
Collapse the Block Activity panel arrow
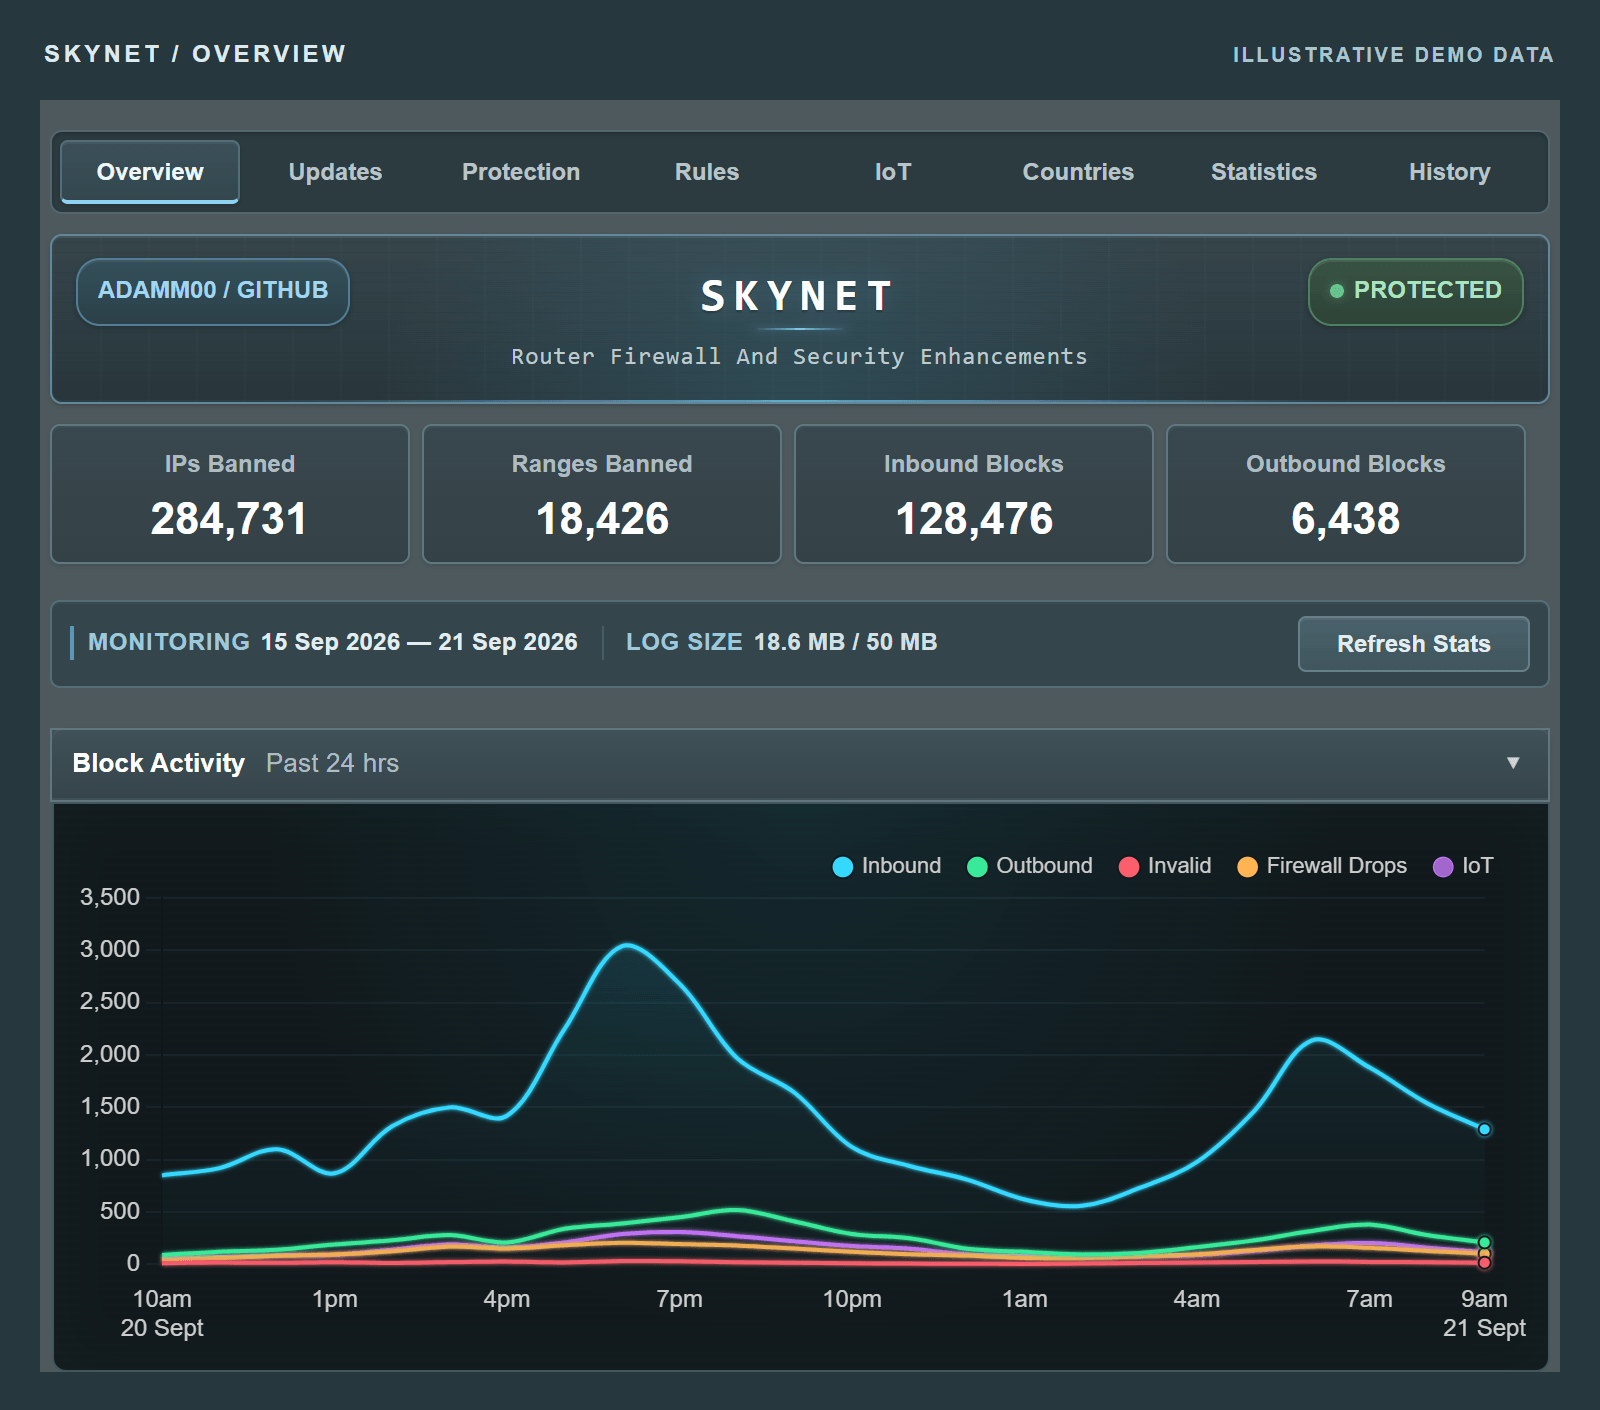click(x=1513, y=763)
